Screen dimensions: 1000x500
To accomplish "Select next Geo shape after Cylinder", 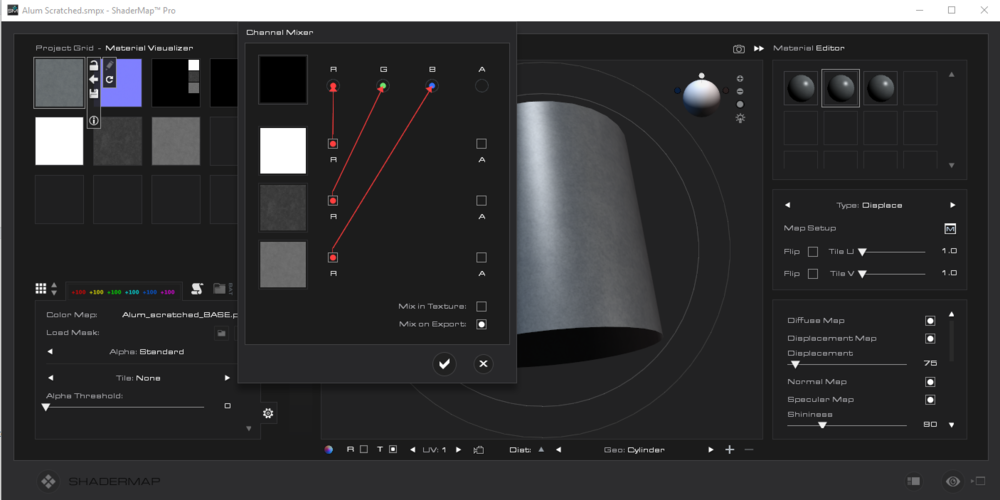I will pos(711,450).
